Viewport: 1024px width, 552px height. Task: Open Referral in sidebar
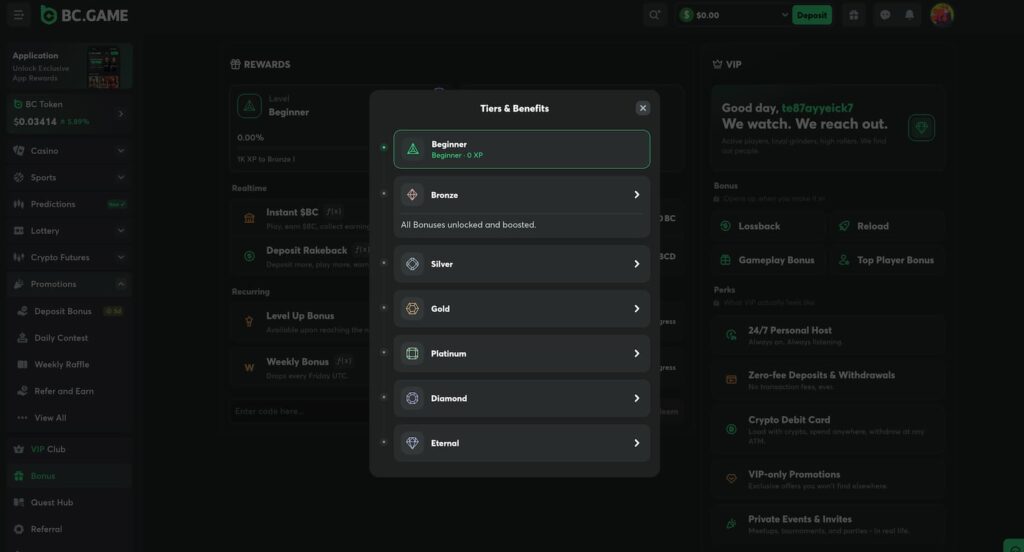pyautogui.click(x=69, y=530)
